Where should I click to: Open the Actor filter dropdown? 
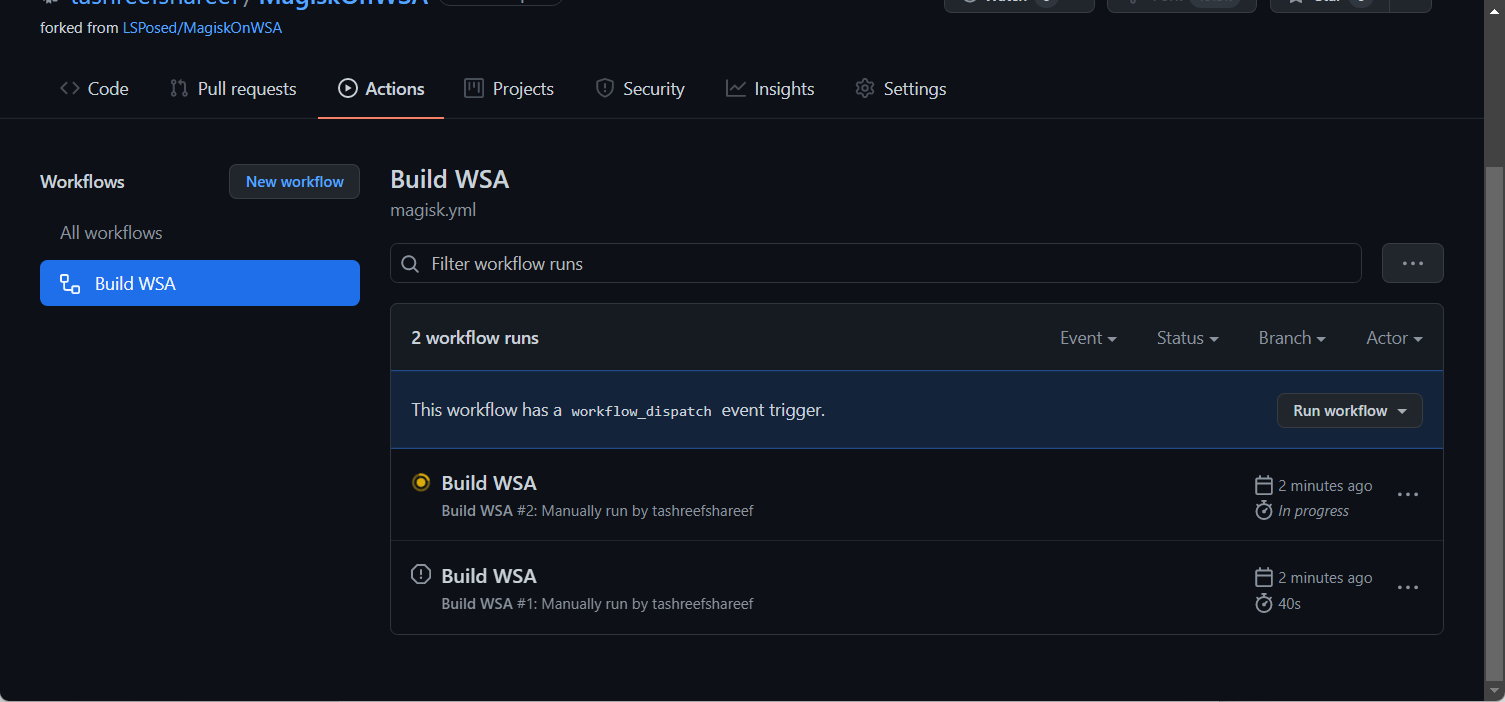(1394, 338)
